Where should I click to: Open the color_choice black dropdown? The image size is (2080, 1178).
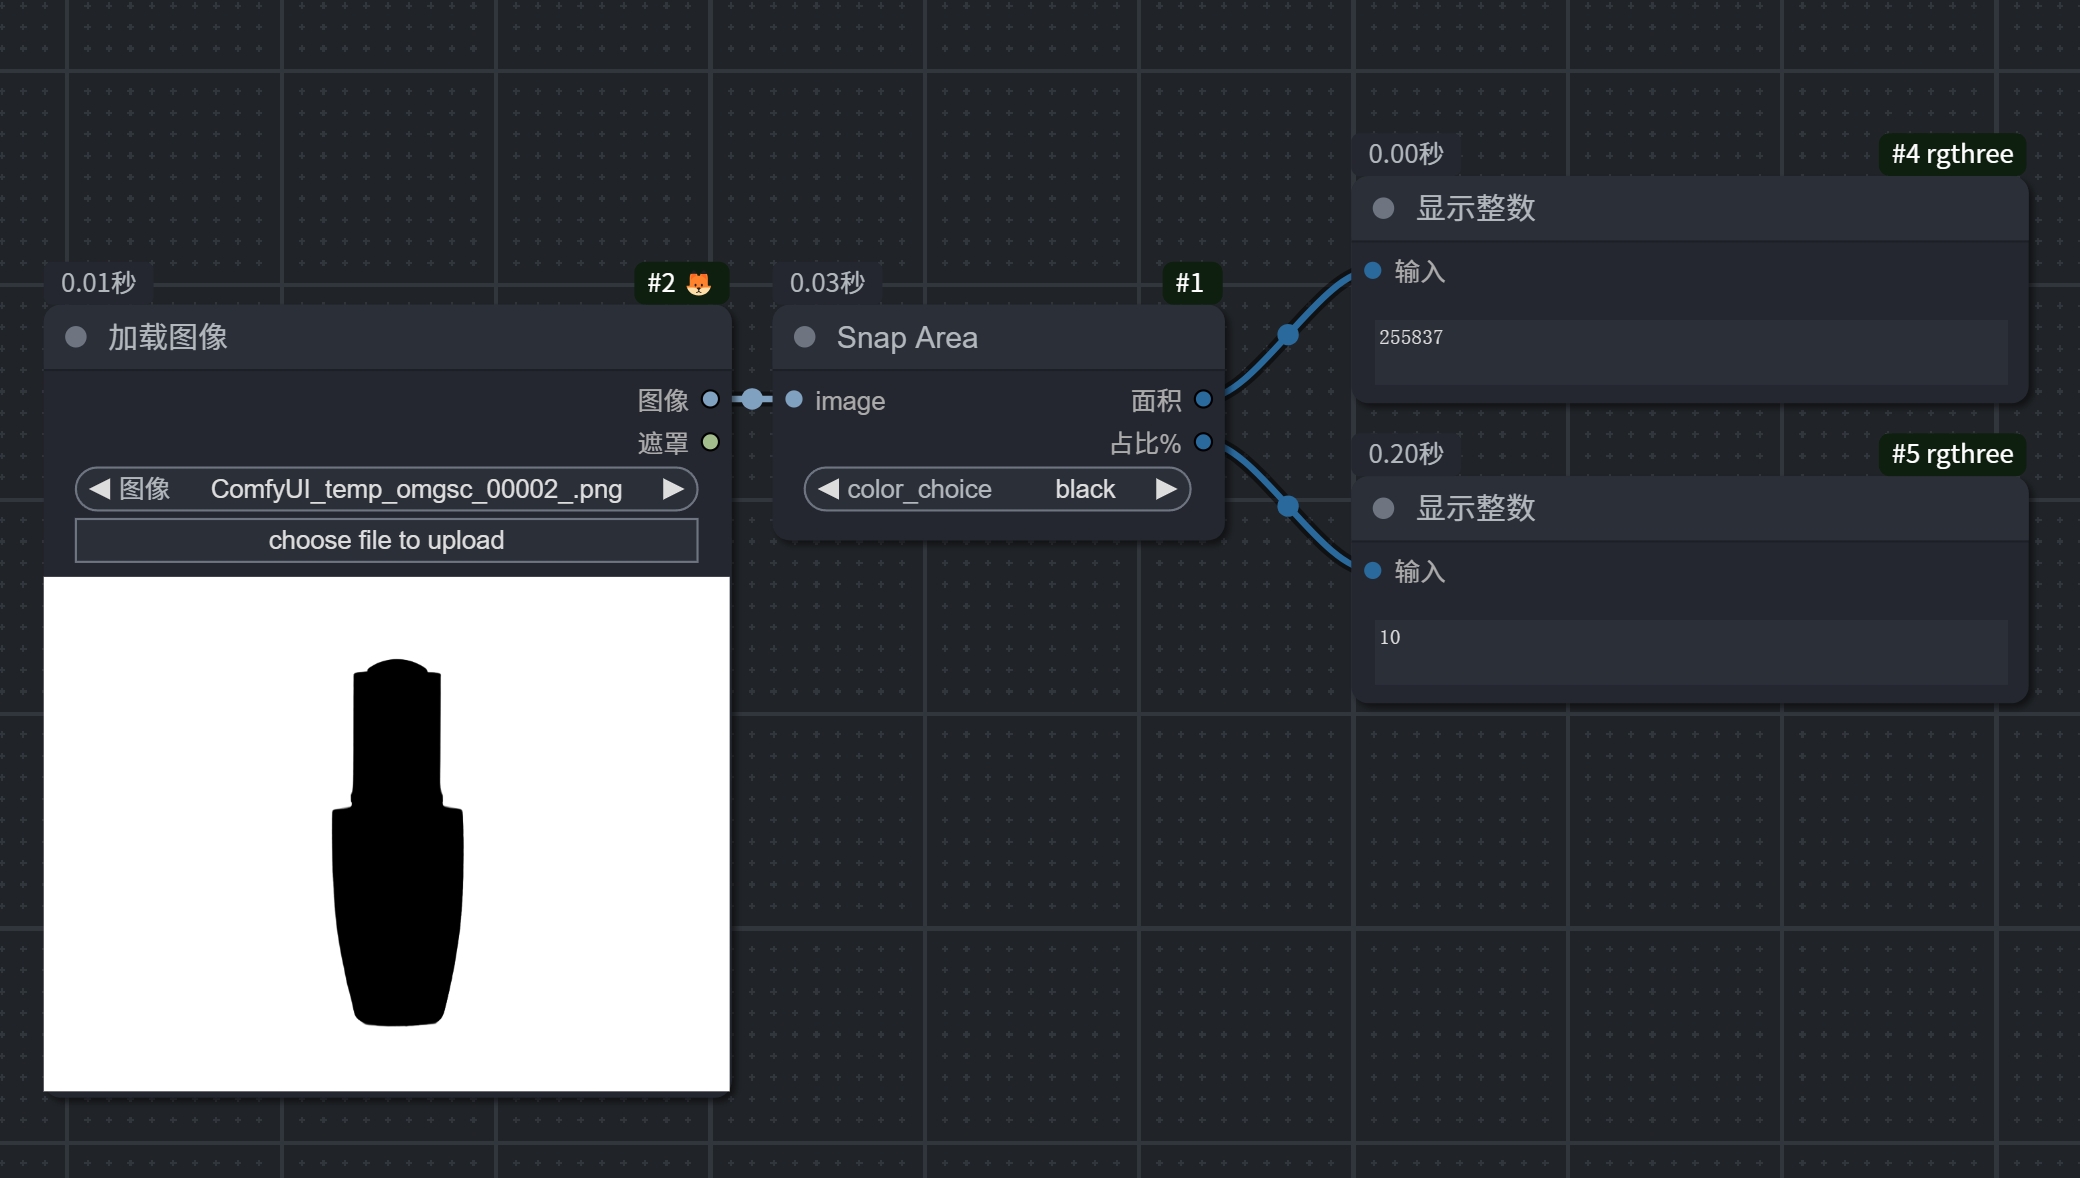[997, 489]
